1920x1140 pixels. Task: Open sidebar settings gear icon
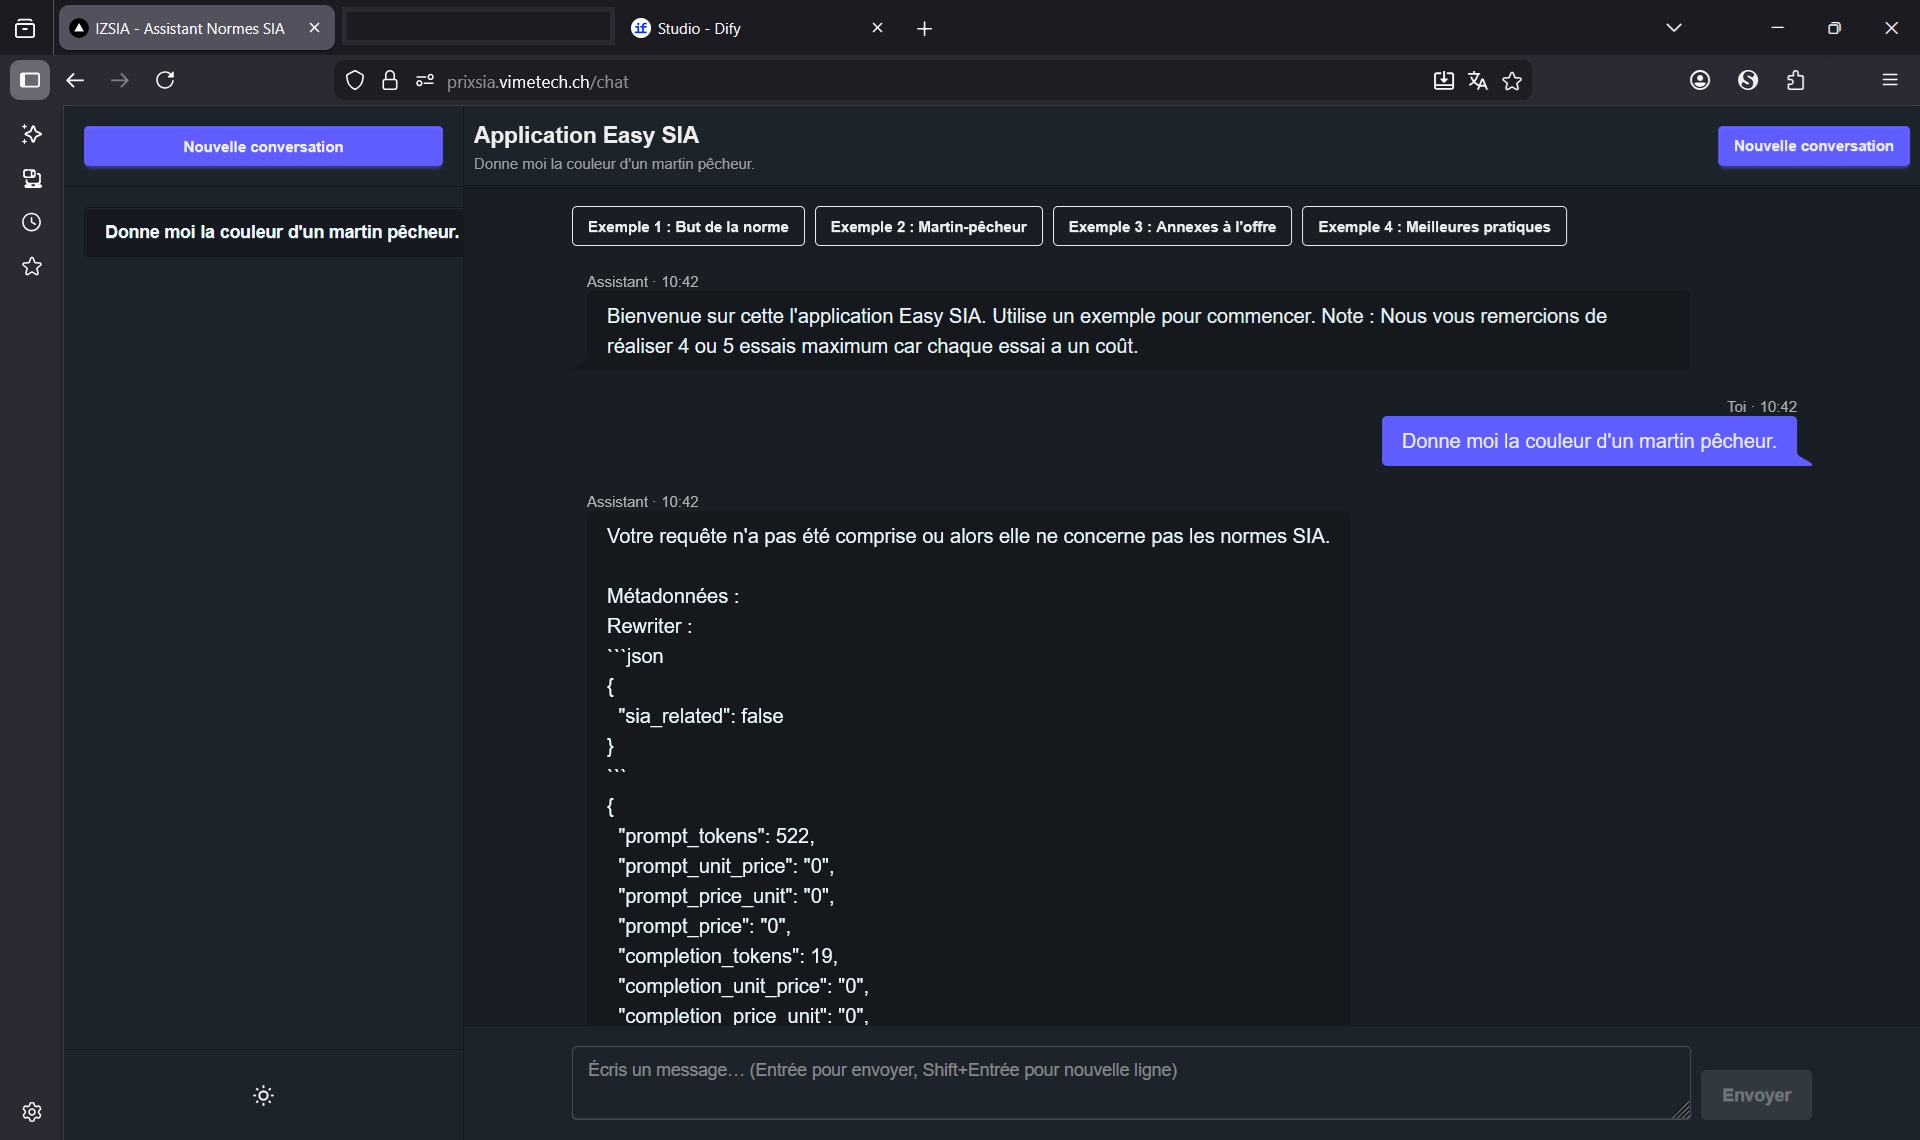pos(32,1112)
